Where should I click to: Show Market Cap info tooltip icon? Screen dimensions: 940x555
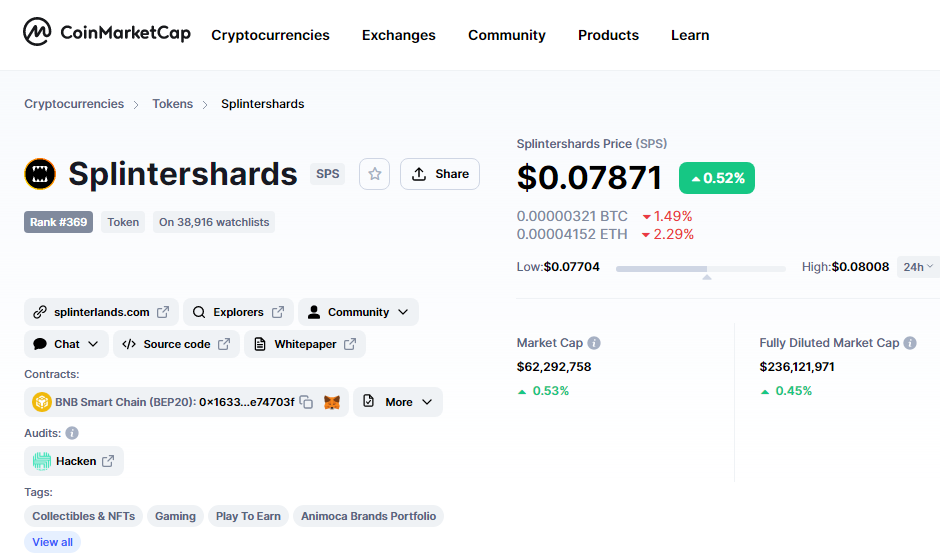[x=594, y=343]
